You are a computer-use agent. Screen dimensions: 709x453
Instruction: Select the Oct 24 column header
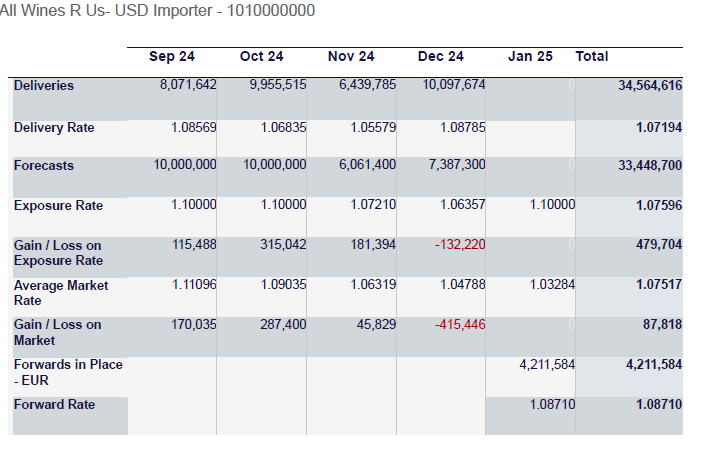click(x=261, y=57)
